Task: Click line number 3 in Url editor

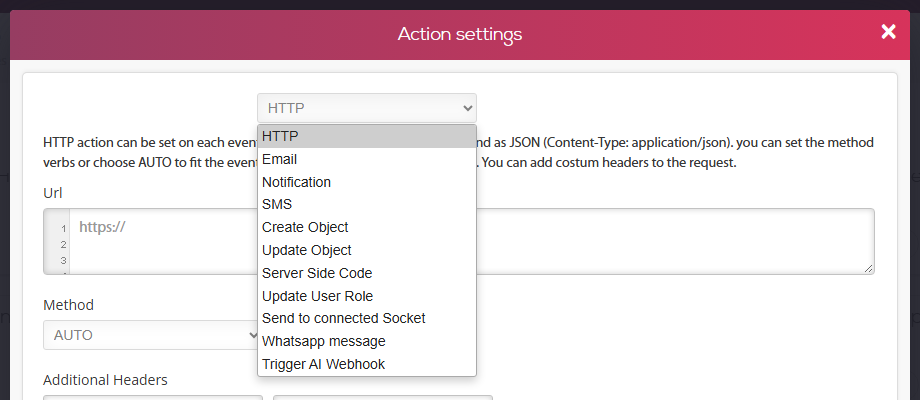Action: [x=63, y=260]
